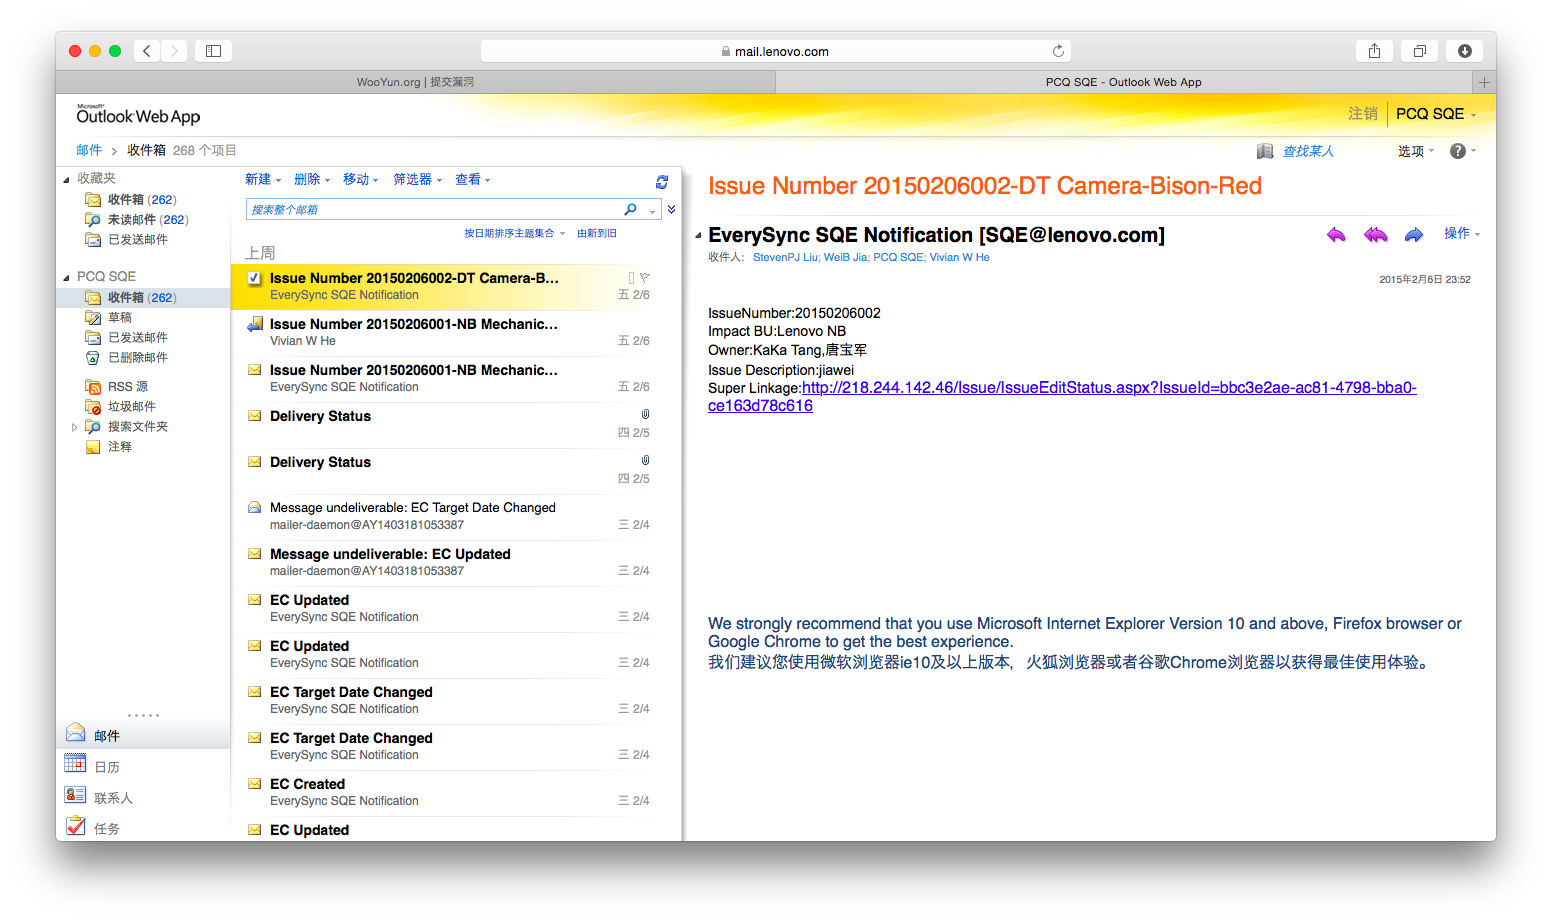The width and height of the screenshot is (1552, 921).
Task: Select the 收件箱 inbox under PCQ SQE
Action: coord(142,297)
